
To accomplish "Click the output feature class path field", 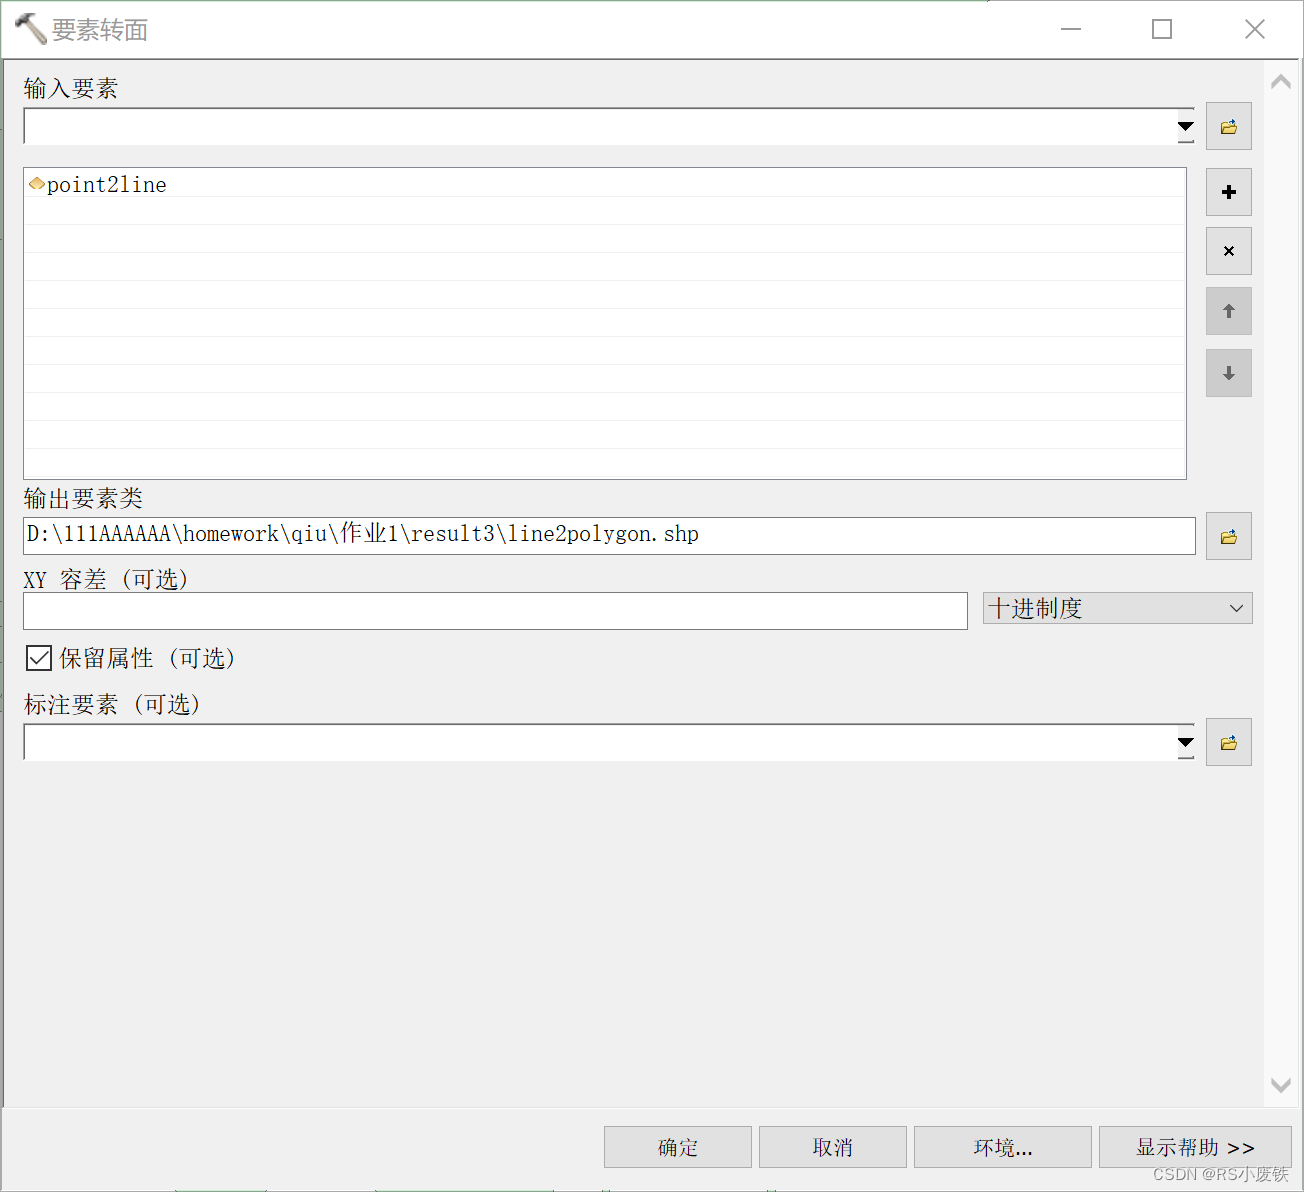I will 609,535.
